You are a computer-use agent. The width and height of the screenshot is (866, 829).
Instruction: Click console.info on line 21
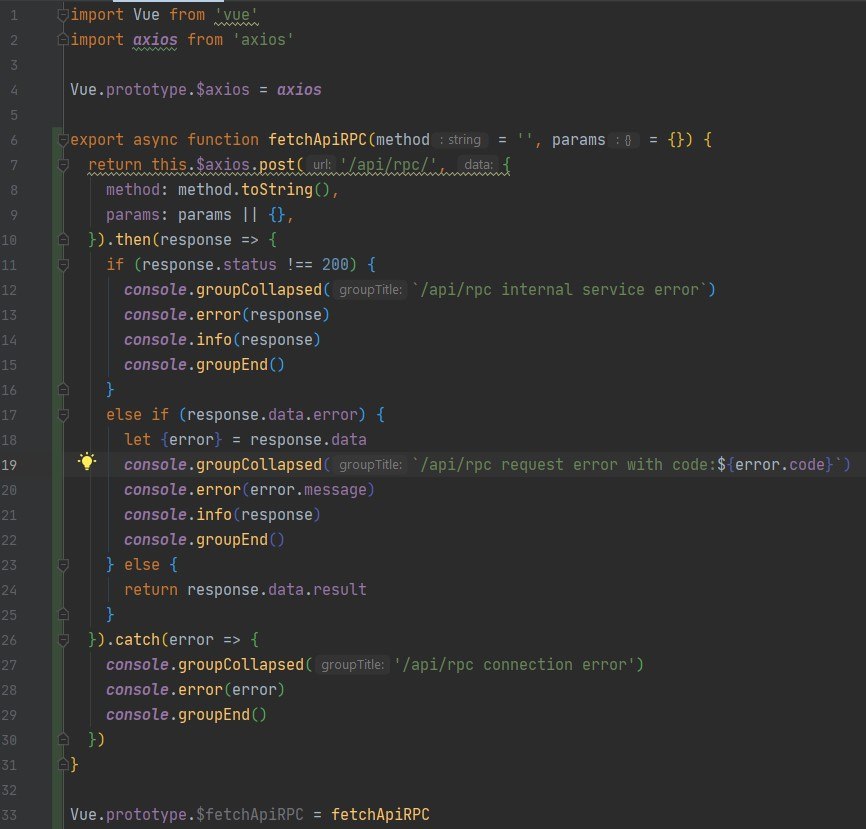coord(178,515)
